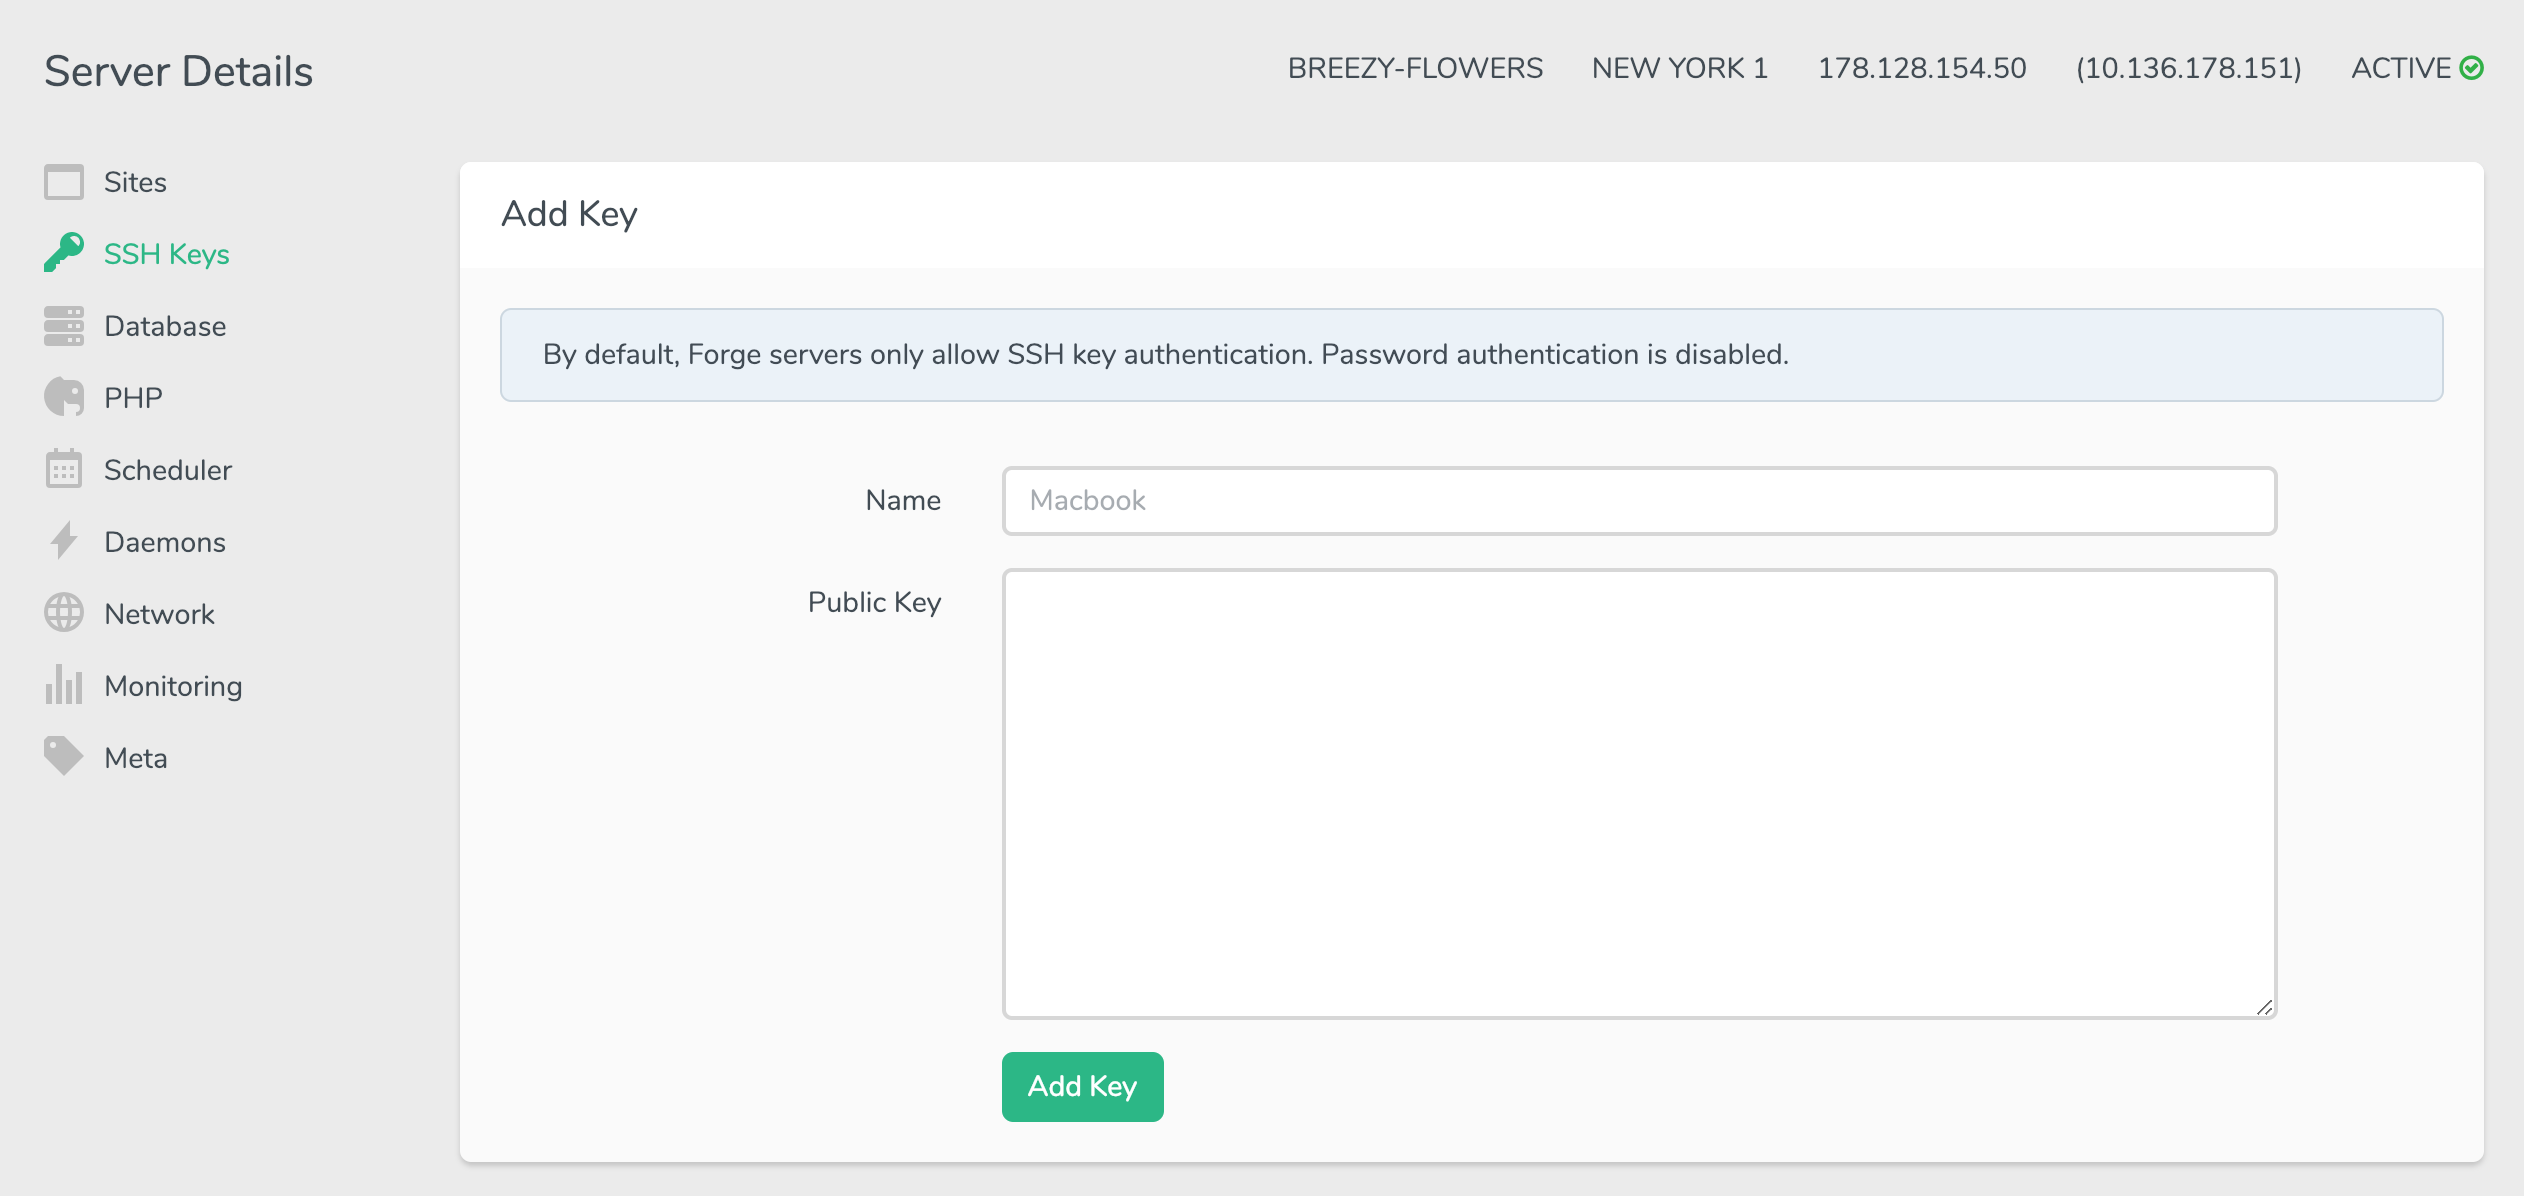
Task: Click the Meta menu item in sidebar
Action: [x=137, y=757]
